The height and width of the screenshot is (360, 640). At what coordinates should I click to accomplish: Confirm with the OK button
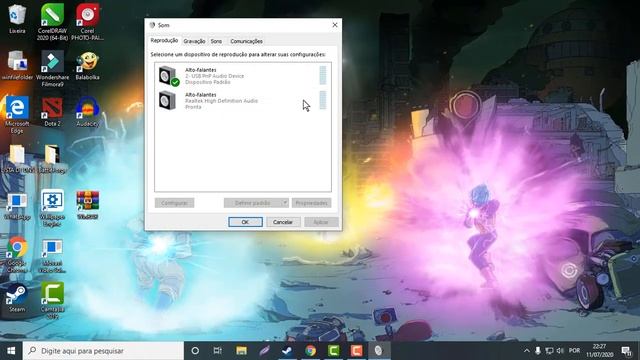(x=245, y=222)
